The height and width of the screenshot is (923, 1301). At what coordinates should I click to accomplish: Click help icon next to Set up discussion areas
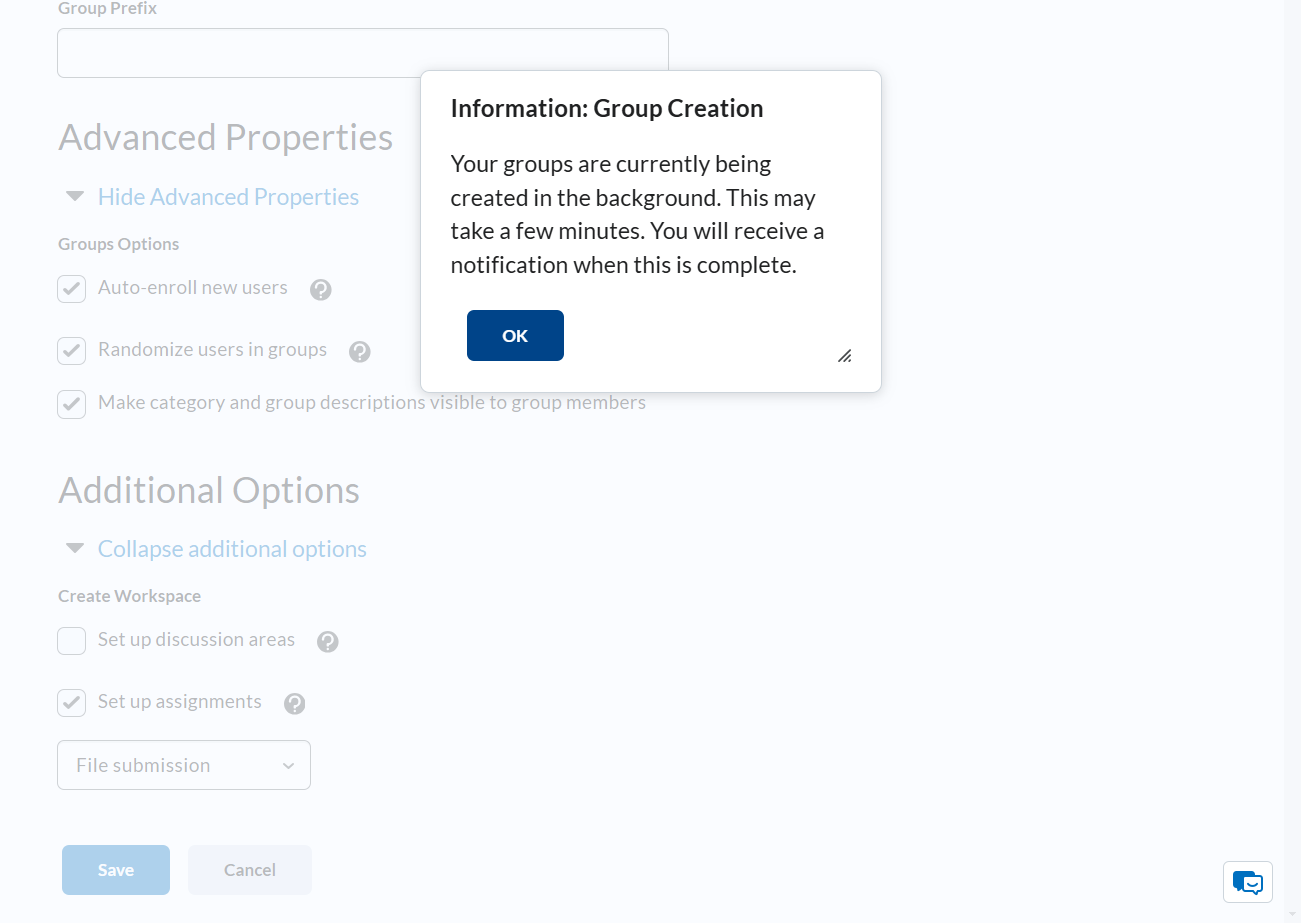tap(328, 642)
